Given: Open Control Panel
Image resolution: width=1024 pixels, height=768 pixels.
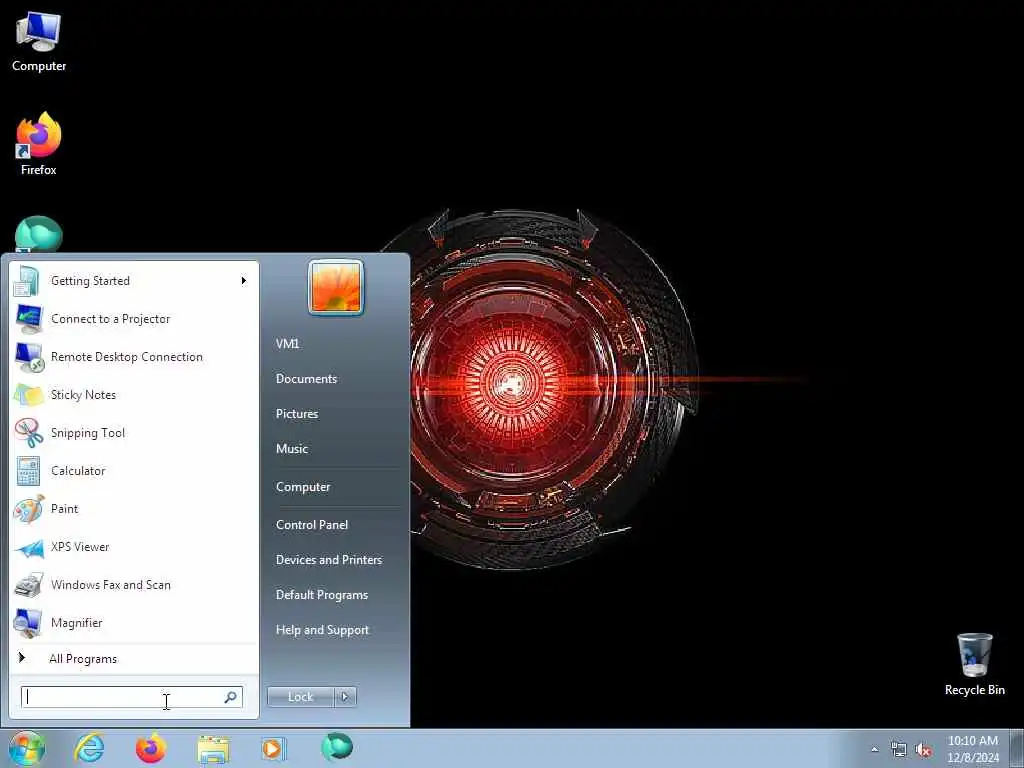Looking at the screenshot, I should pos(312,525).
